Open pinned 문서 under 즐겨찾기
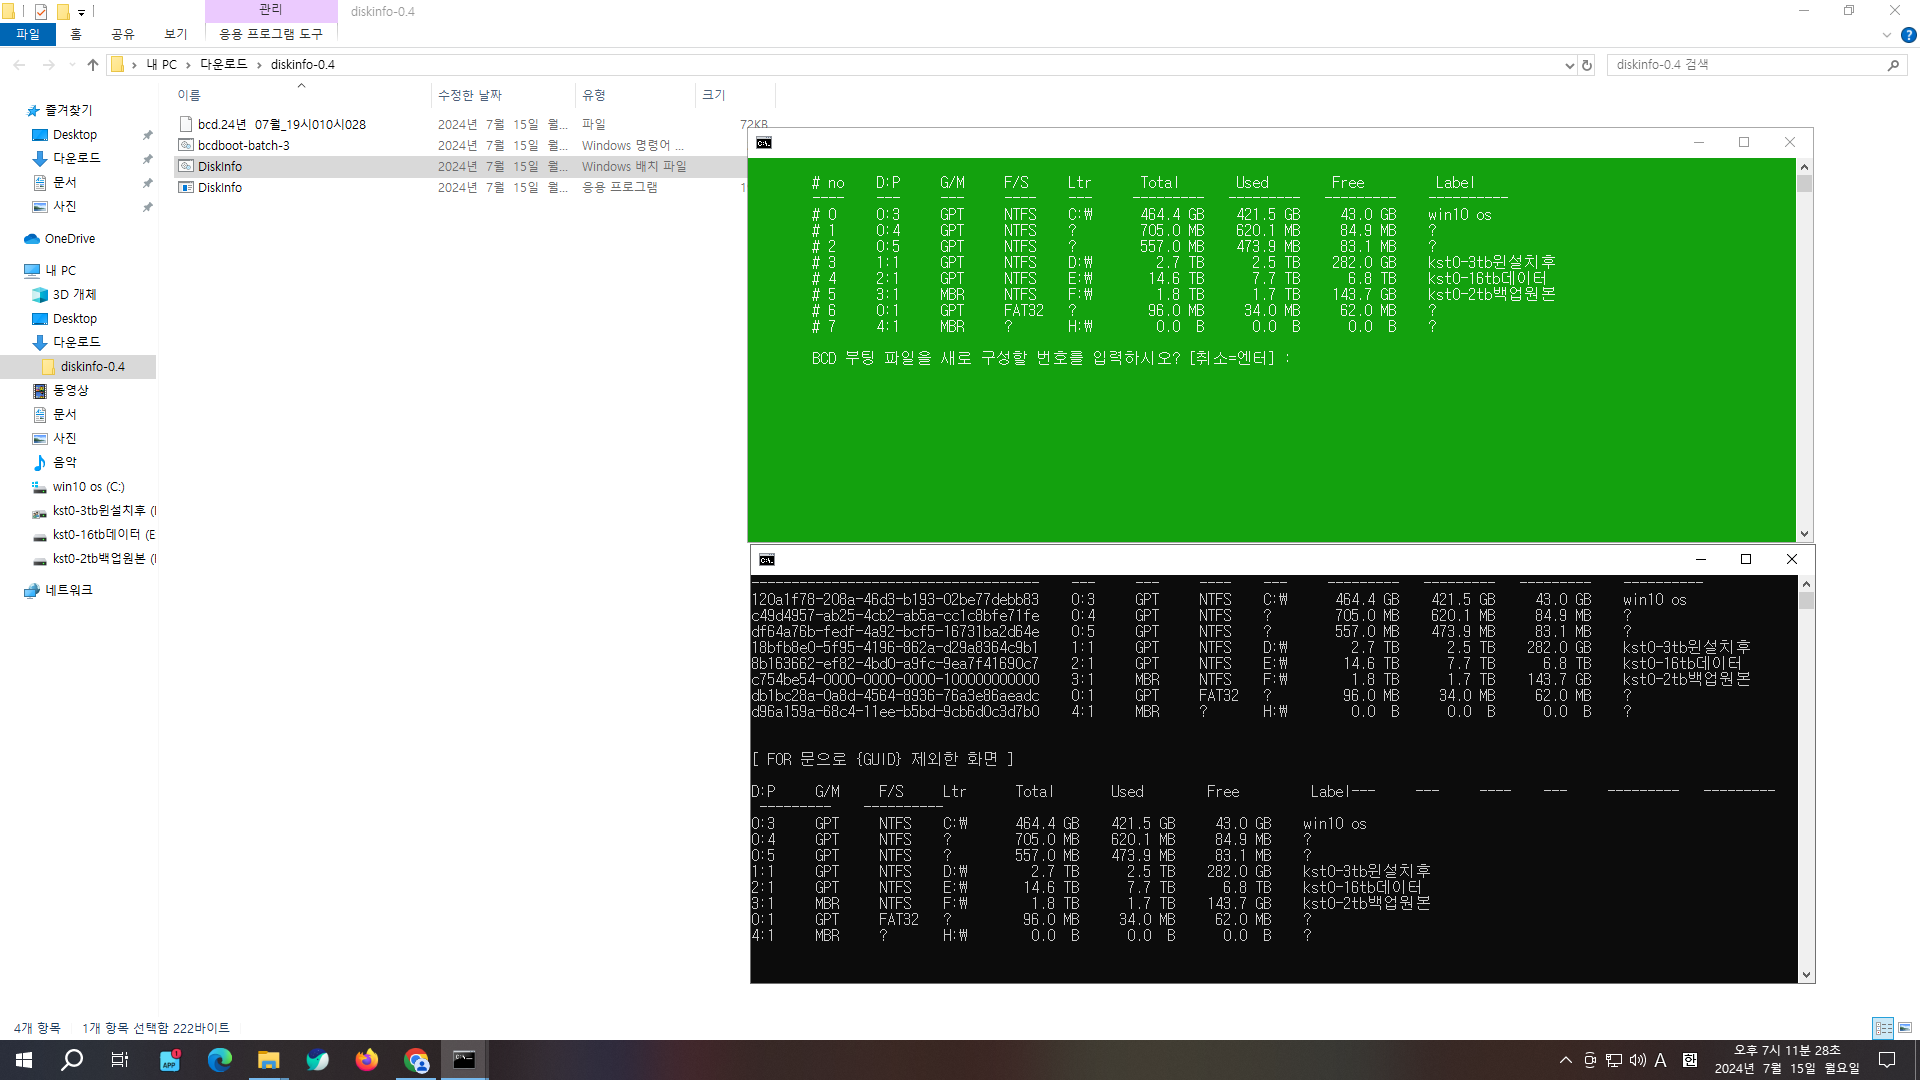 coord(64,182)
